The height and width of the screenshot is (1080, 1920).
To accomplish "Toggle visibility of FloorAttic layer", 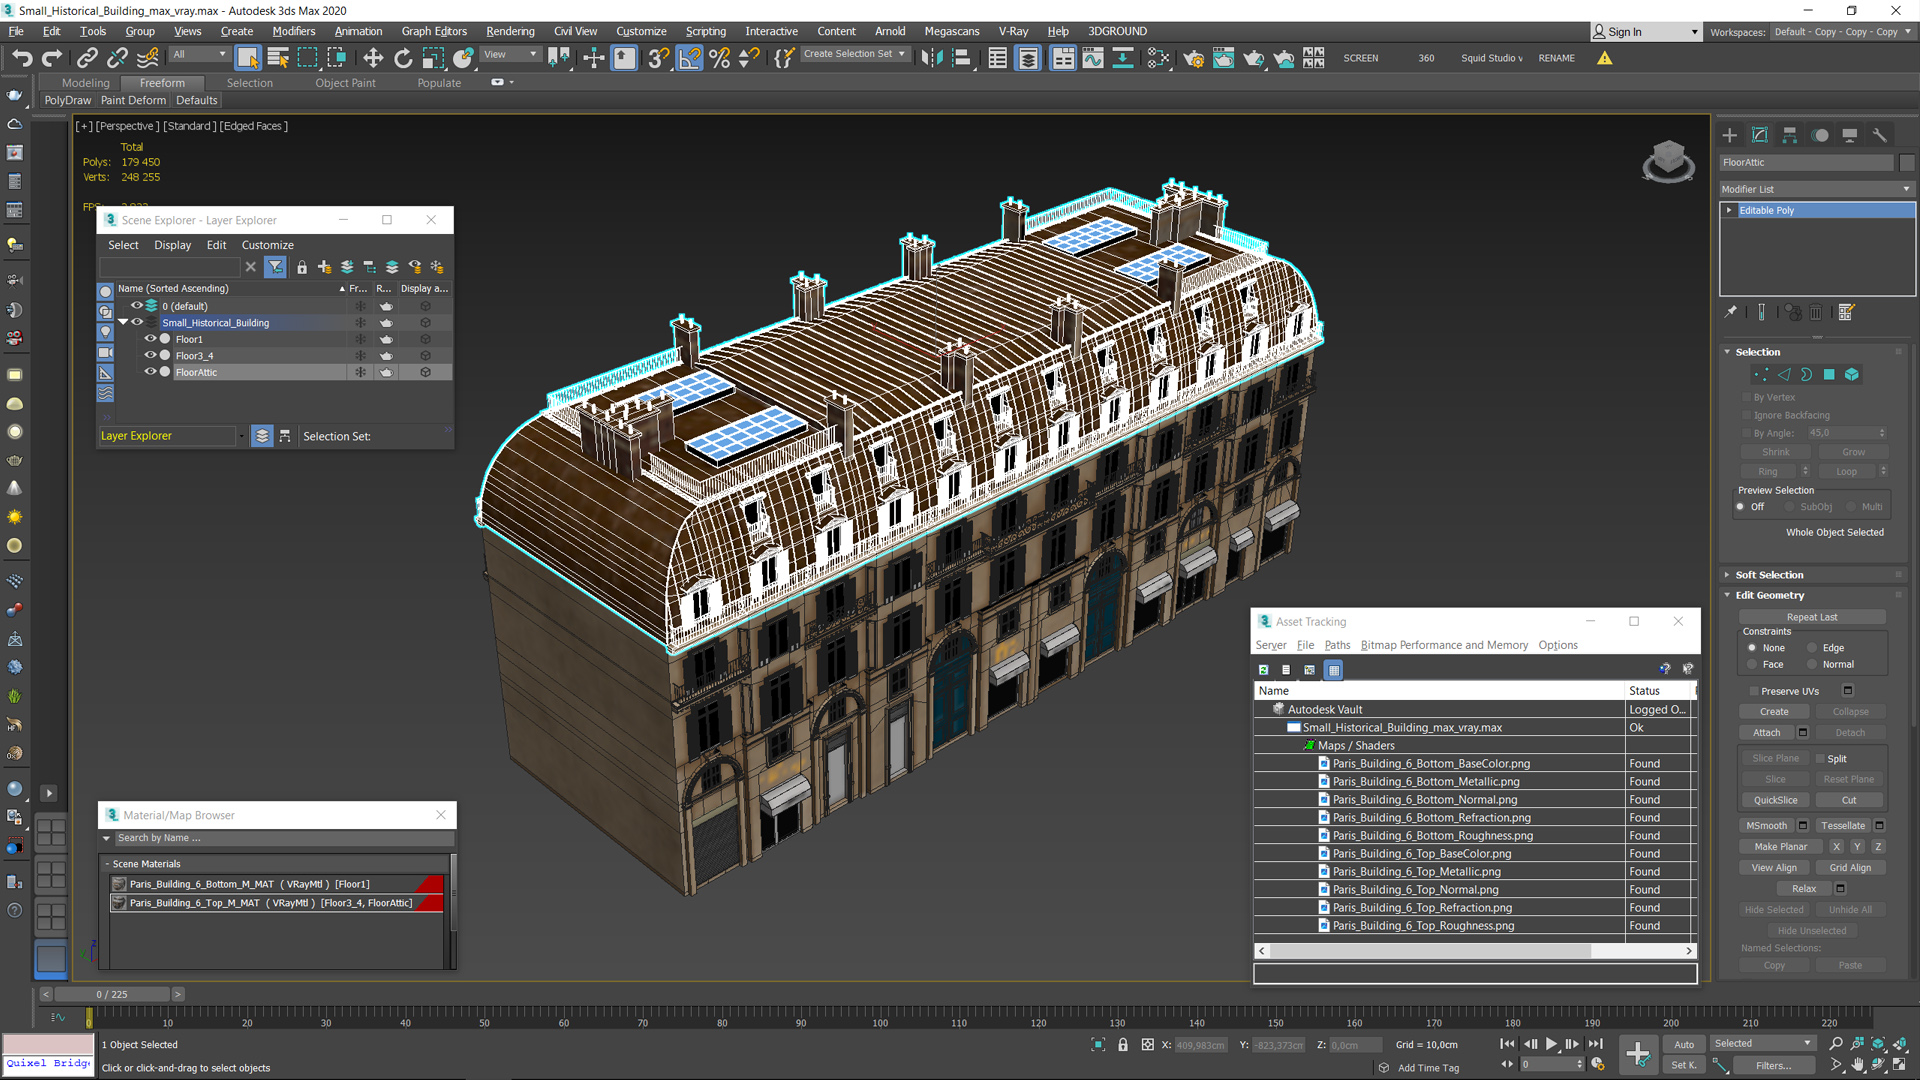I will [150, 372].
